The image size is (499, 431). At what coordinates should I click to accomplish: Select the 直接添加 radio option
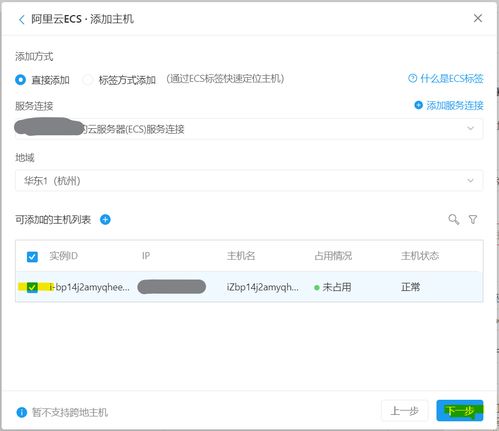pyautogui.click(x=20, y=80)
